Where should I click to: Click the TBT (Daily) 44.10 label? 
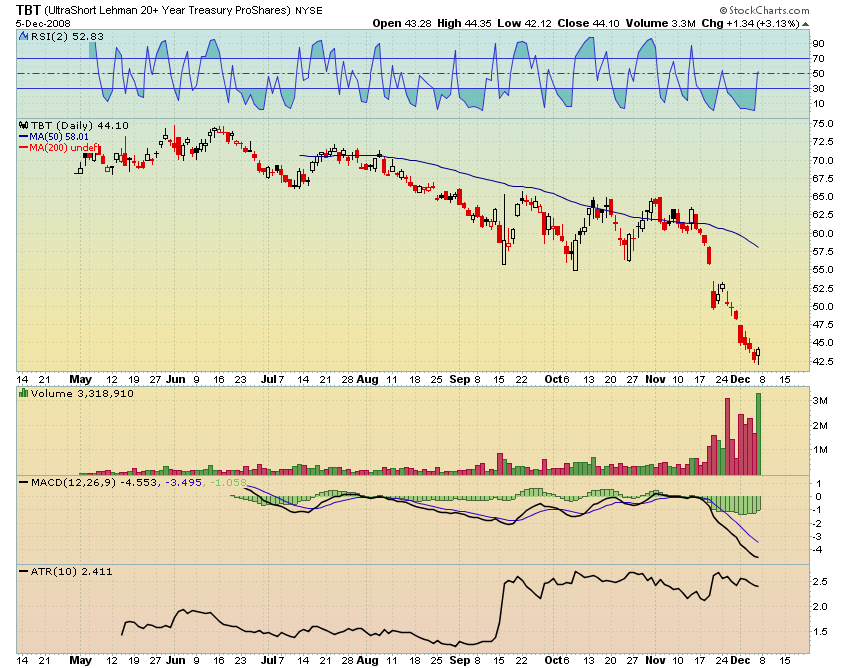(80, 125)
